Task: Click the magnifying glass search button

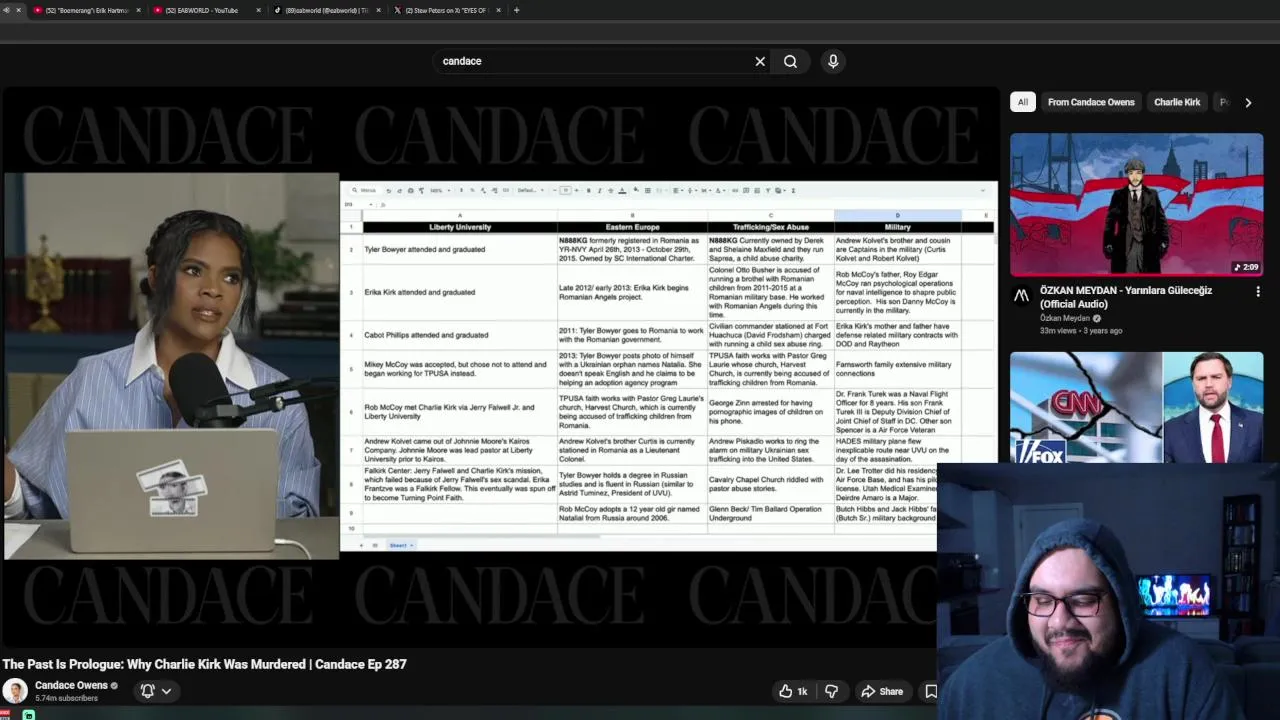Action: tap(790, 61)
